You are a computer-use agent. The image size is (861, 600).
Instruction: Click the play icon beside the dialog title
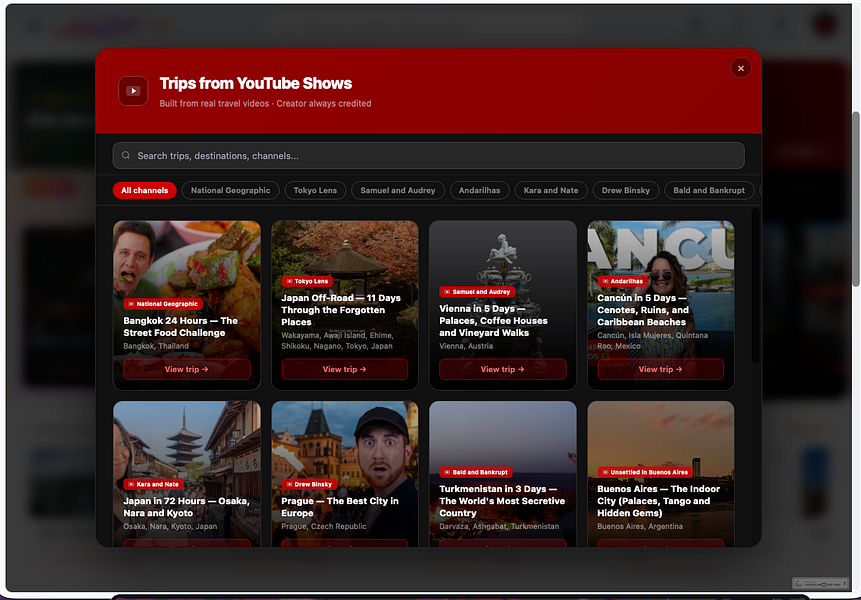133,91
